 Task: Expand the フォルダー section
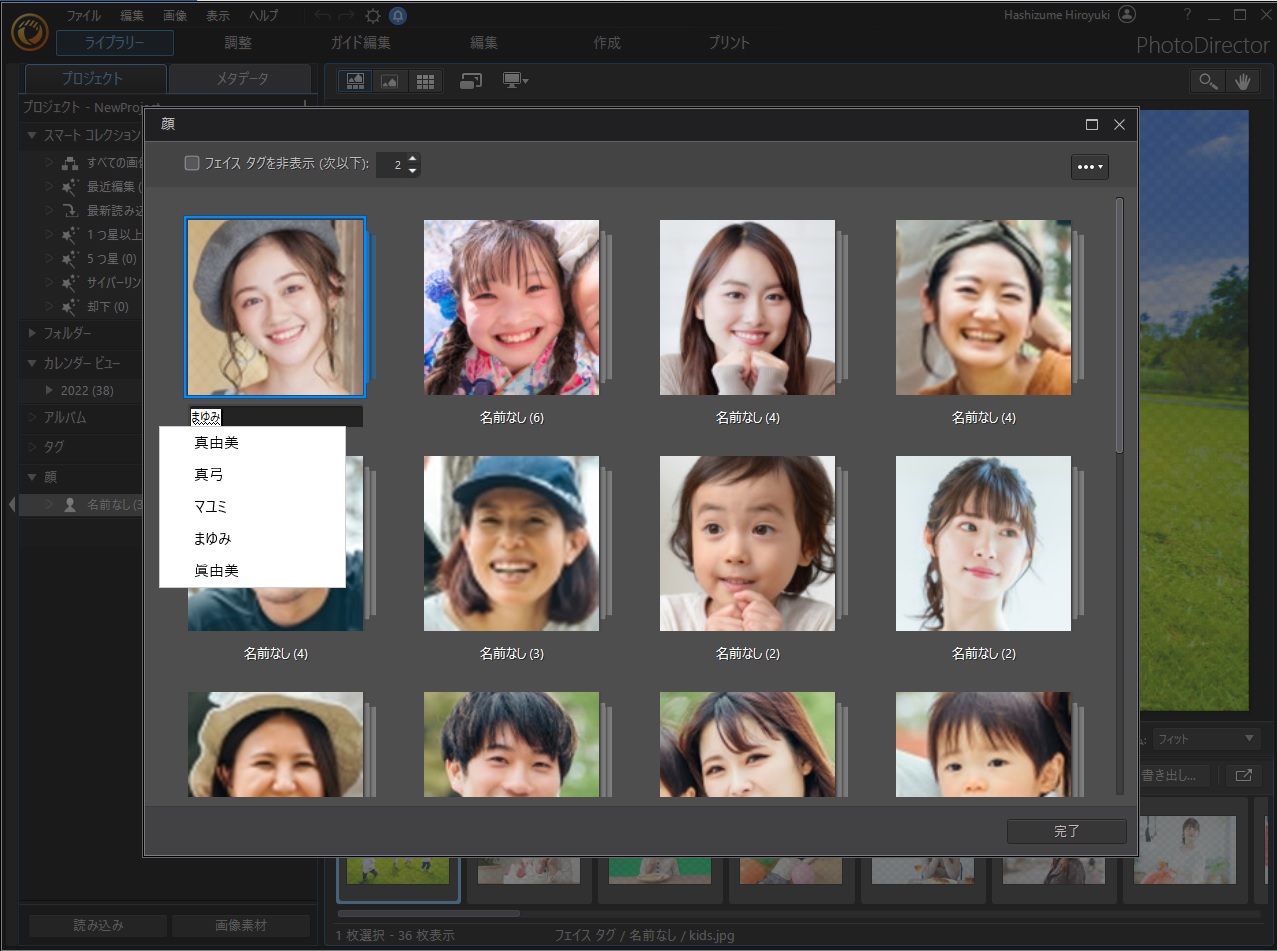(x=33, y=333)
